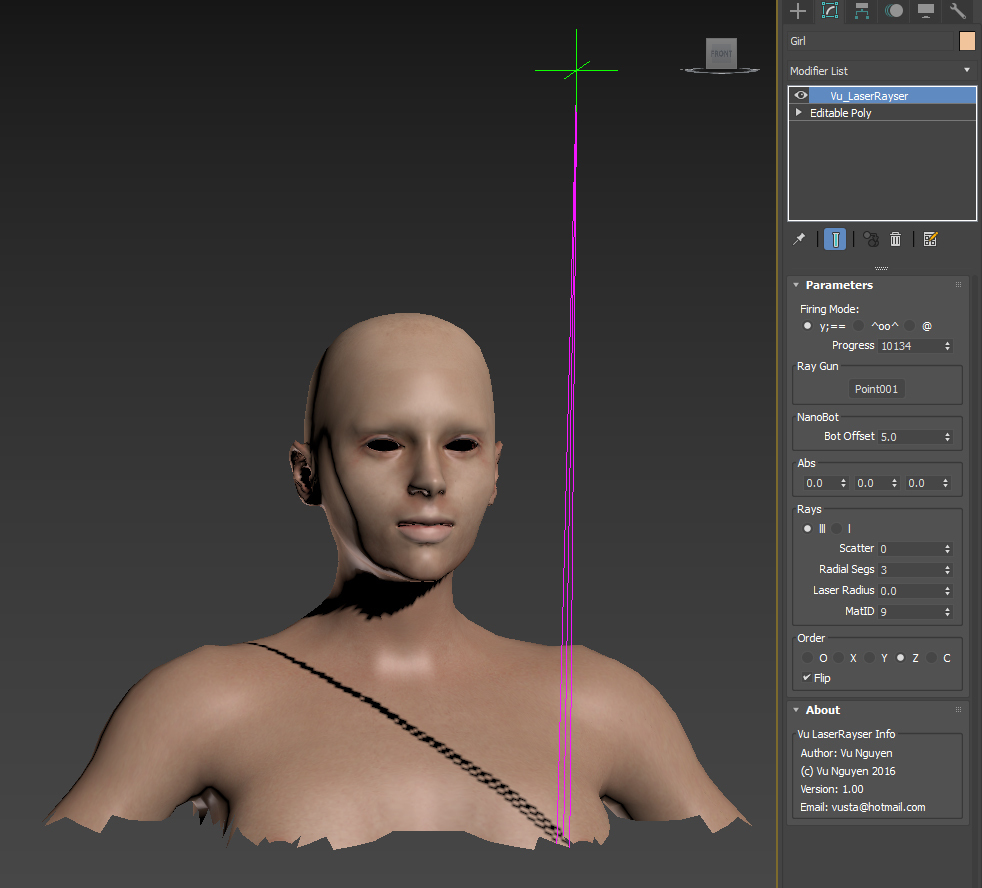The image size is (982, 888).
Task: Open the Girl object color swatch
Action: click(x=967, y=41)
